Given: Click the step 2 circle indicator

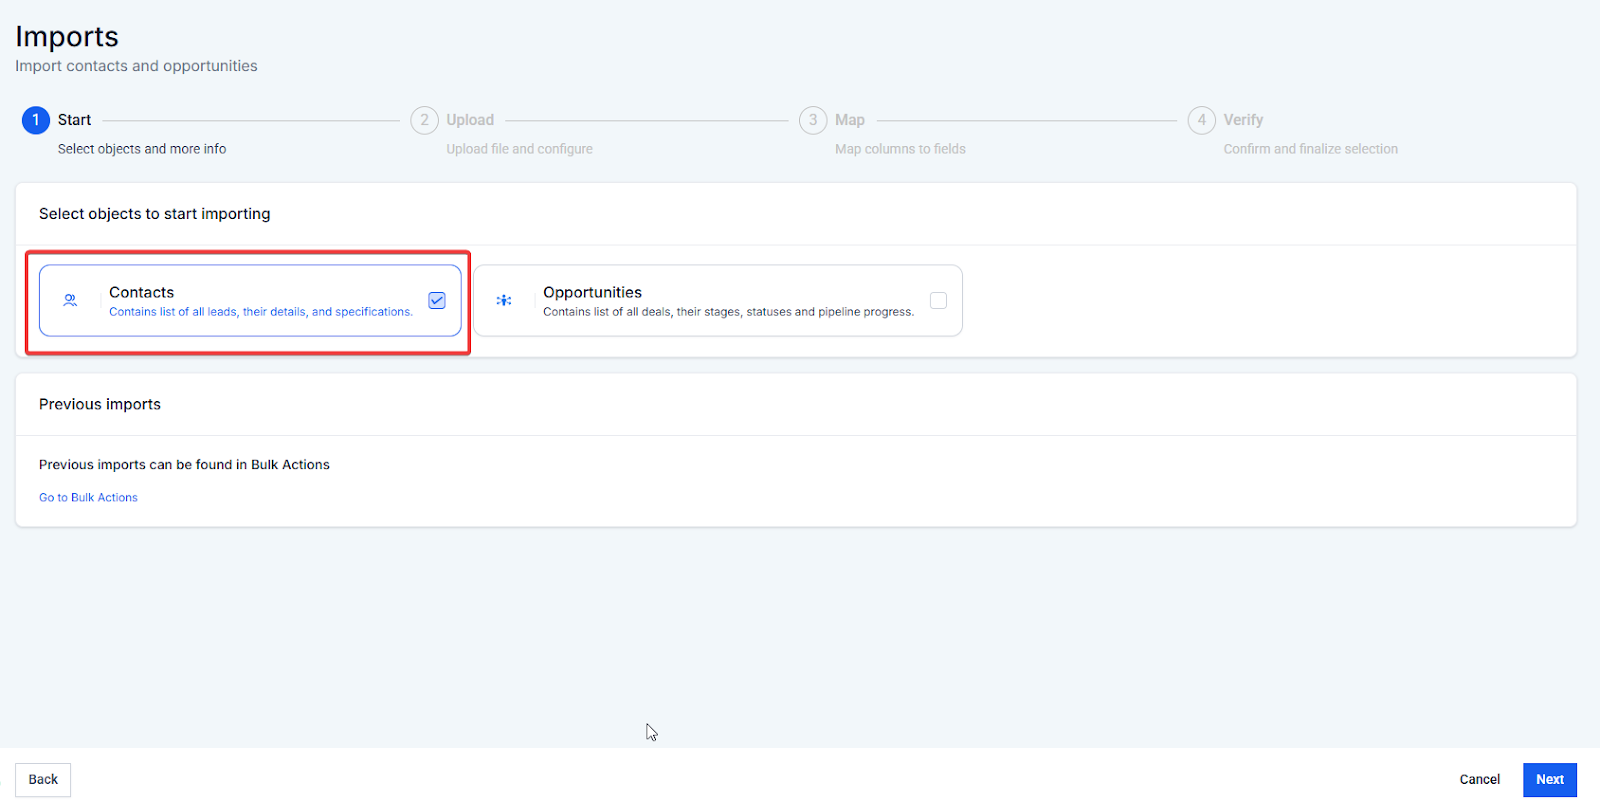Looking at the screenshot, I should tap(425, 120).
